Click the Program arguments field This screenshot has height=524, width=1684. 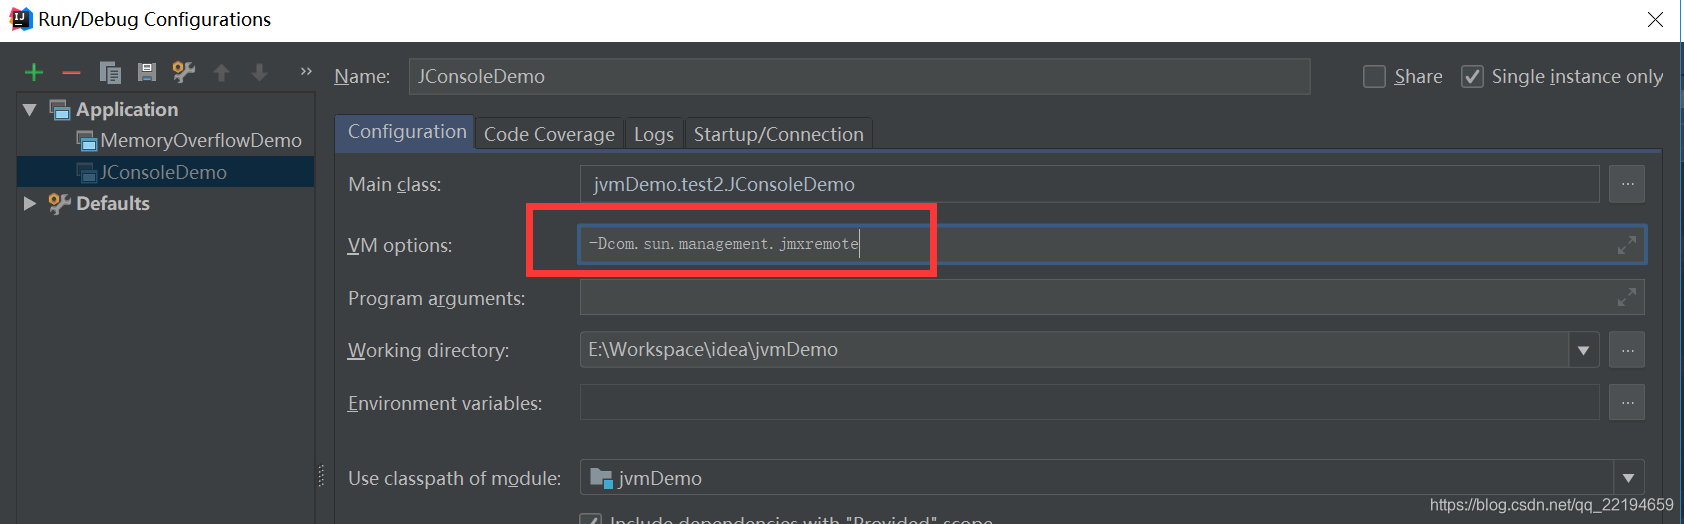[1112, 297]
